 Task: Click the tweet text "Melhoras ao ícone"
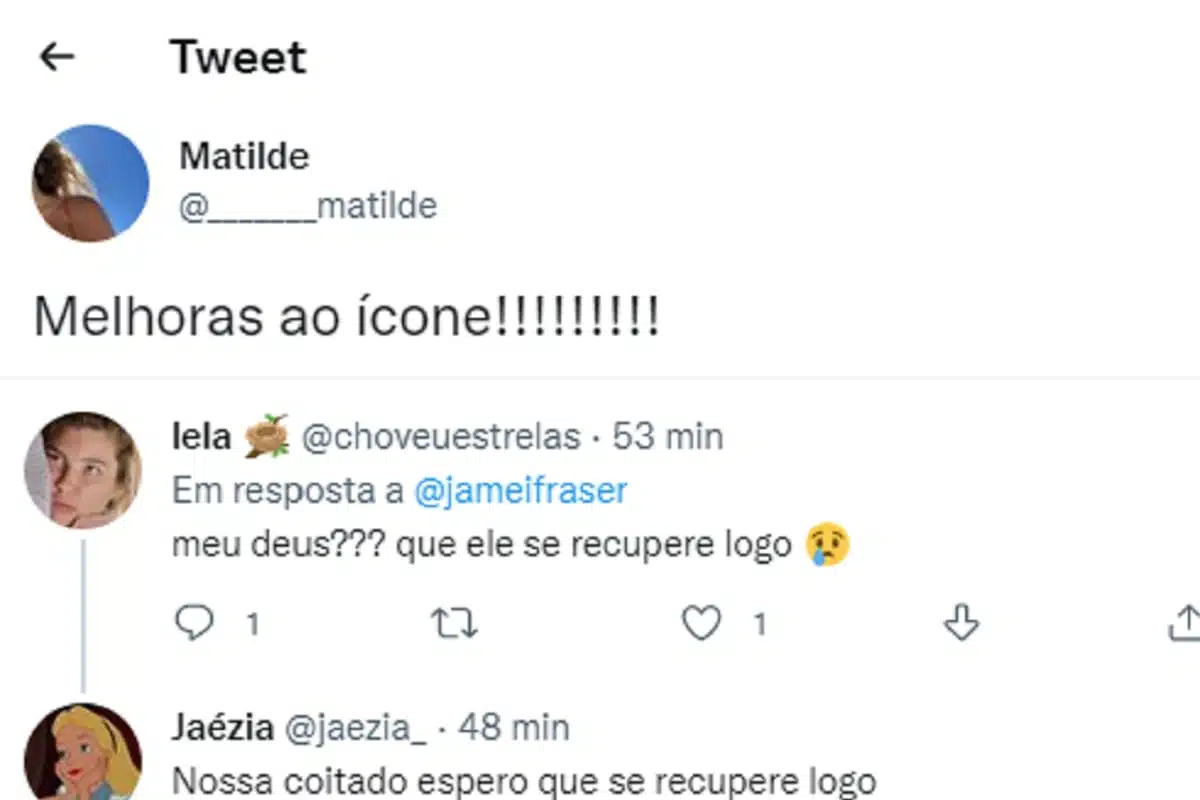click(346, 318)
